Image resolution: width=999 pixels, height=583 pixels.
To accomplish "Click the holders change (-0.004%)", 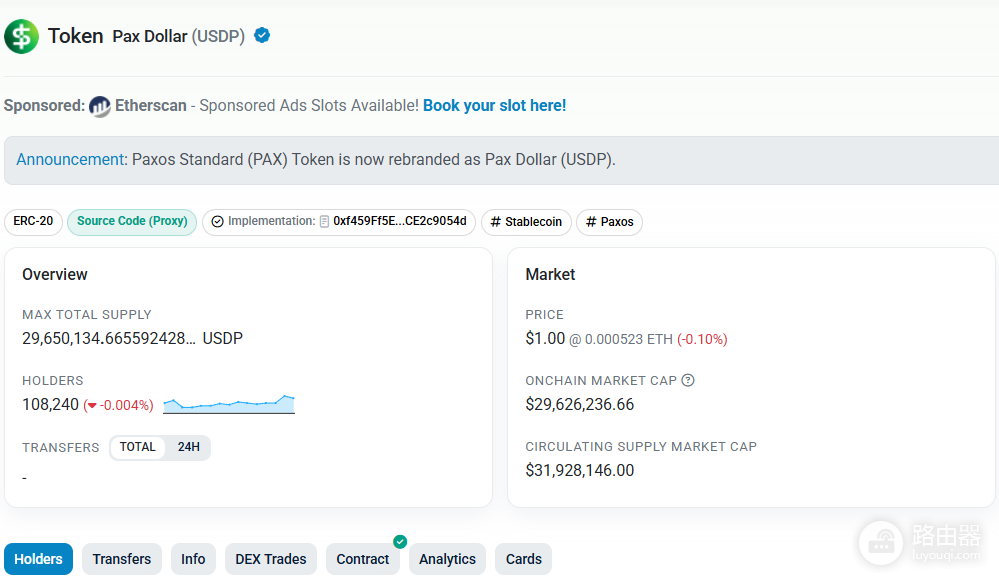I will pos(119,405).
